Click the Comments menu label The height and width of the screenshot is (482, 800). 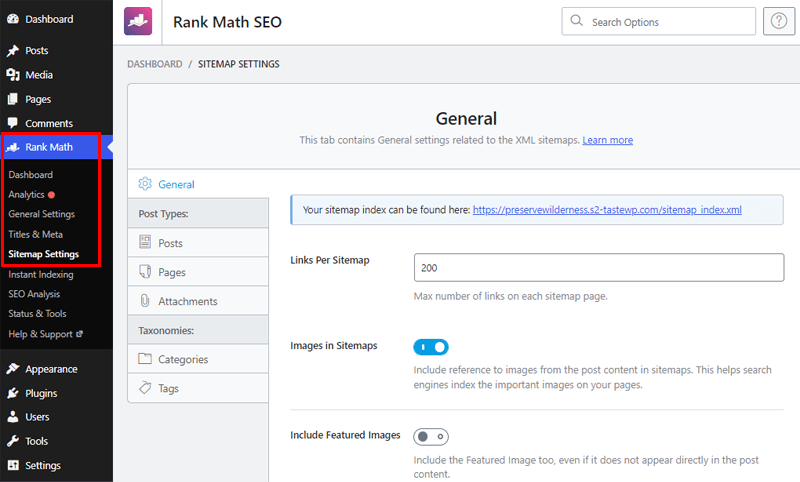point(49,123)
